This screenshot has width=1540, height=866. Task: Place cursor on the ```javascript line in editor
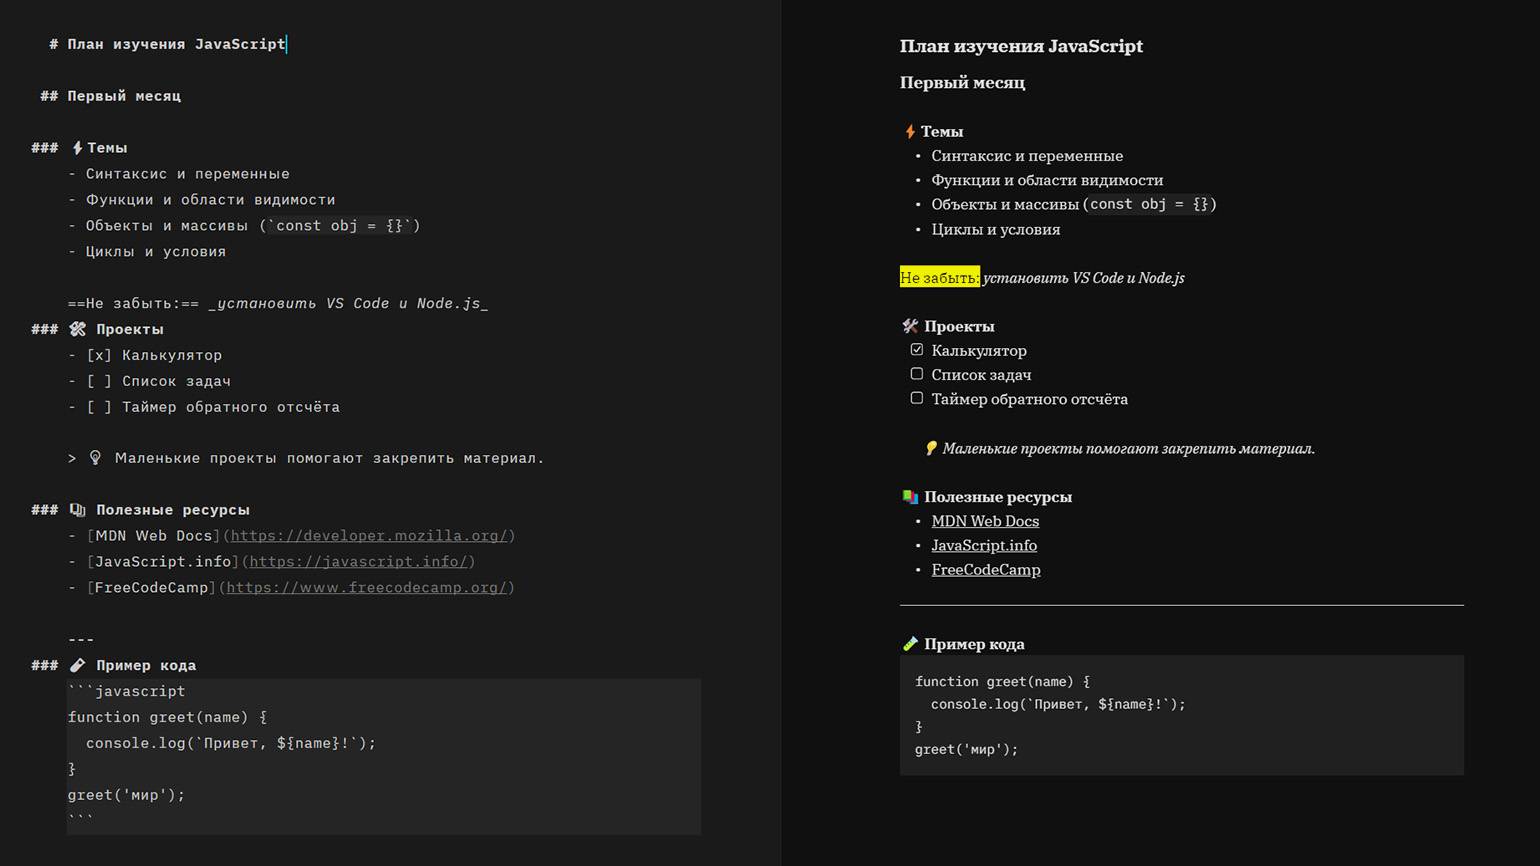[x=127, y=691]
